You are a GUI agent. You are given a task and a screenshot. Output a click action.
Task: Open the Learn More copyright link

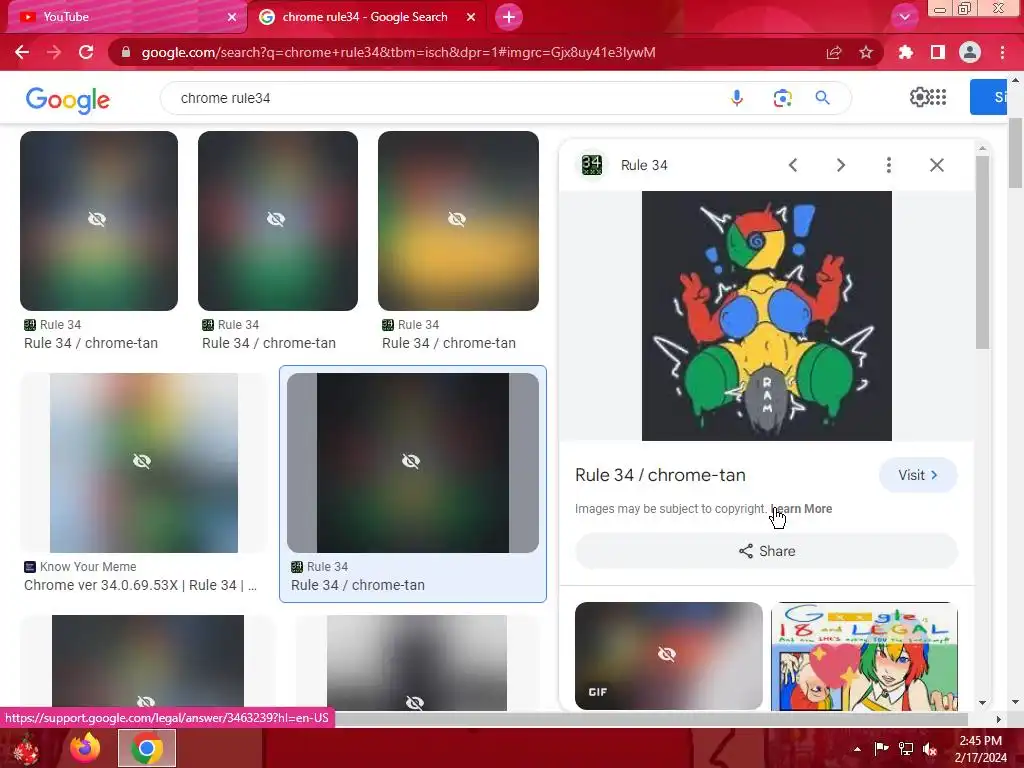click(801, 509)
